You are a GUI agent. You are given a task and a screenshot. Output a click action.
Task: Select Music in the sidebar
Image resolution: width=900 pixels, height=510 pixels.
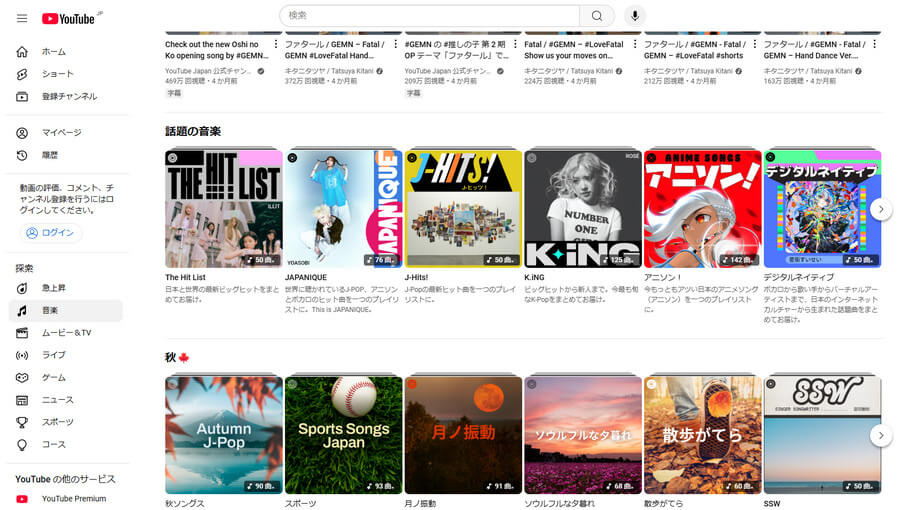50,311
